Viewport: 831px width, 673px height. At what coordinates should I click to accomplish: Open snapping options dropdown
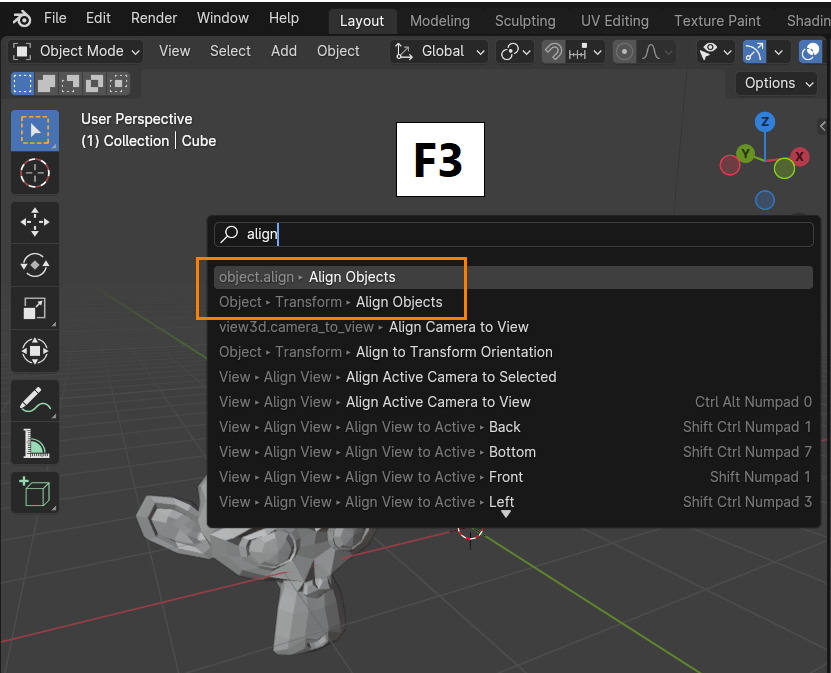pyautogui.click(x=585, y=52)
